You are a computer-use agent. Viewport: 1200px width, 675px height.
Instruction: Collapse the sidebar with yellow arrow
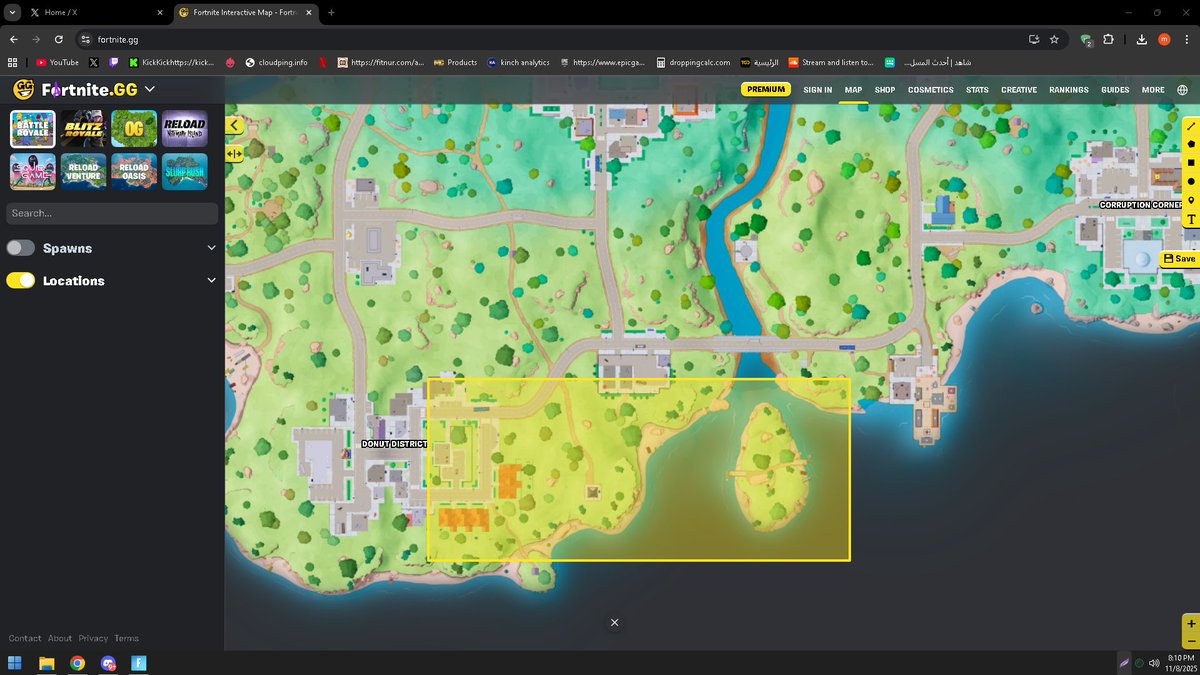click(x=234, y=126)
